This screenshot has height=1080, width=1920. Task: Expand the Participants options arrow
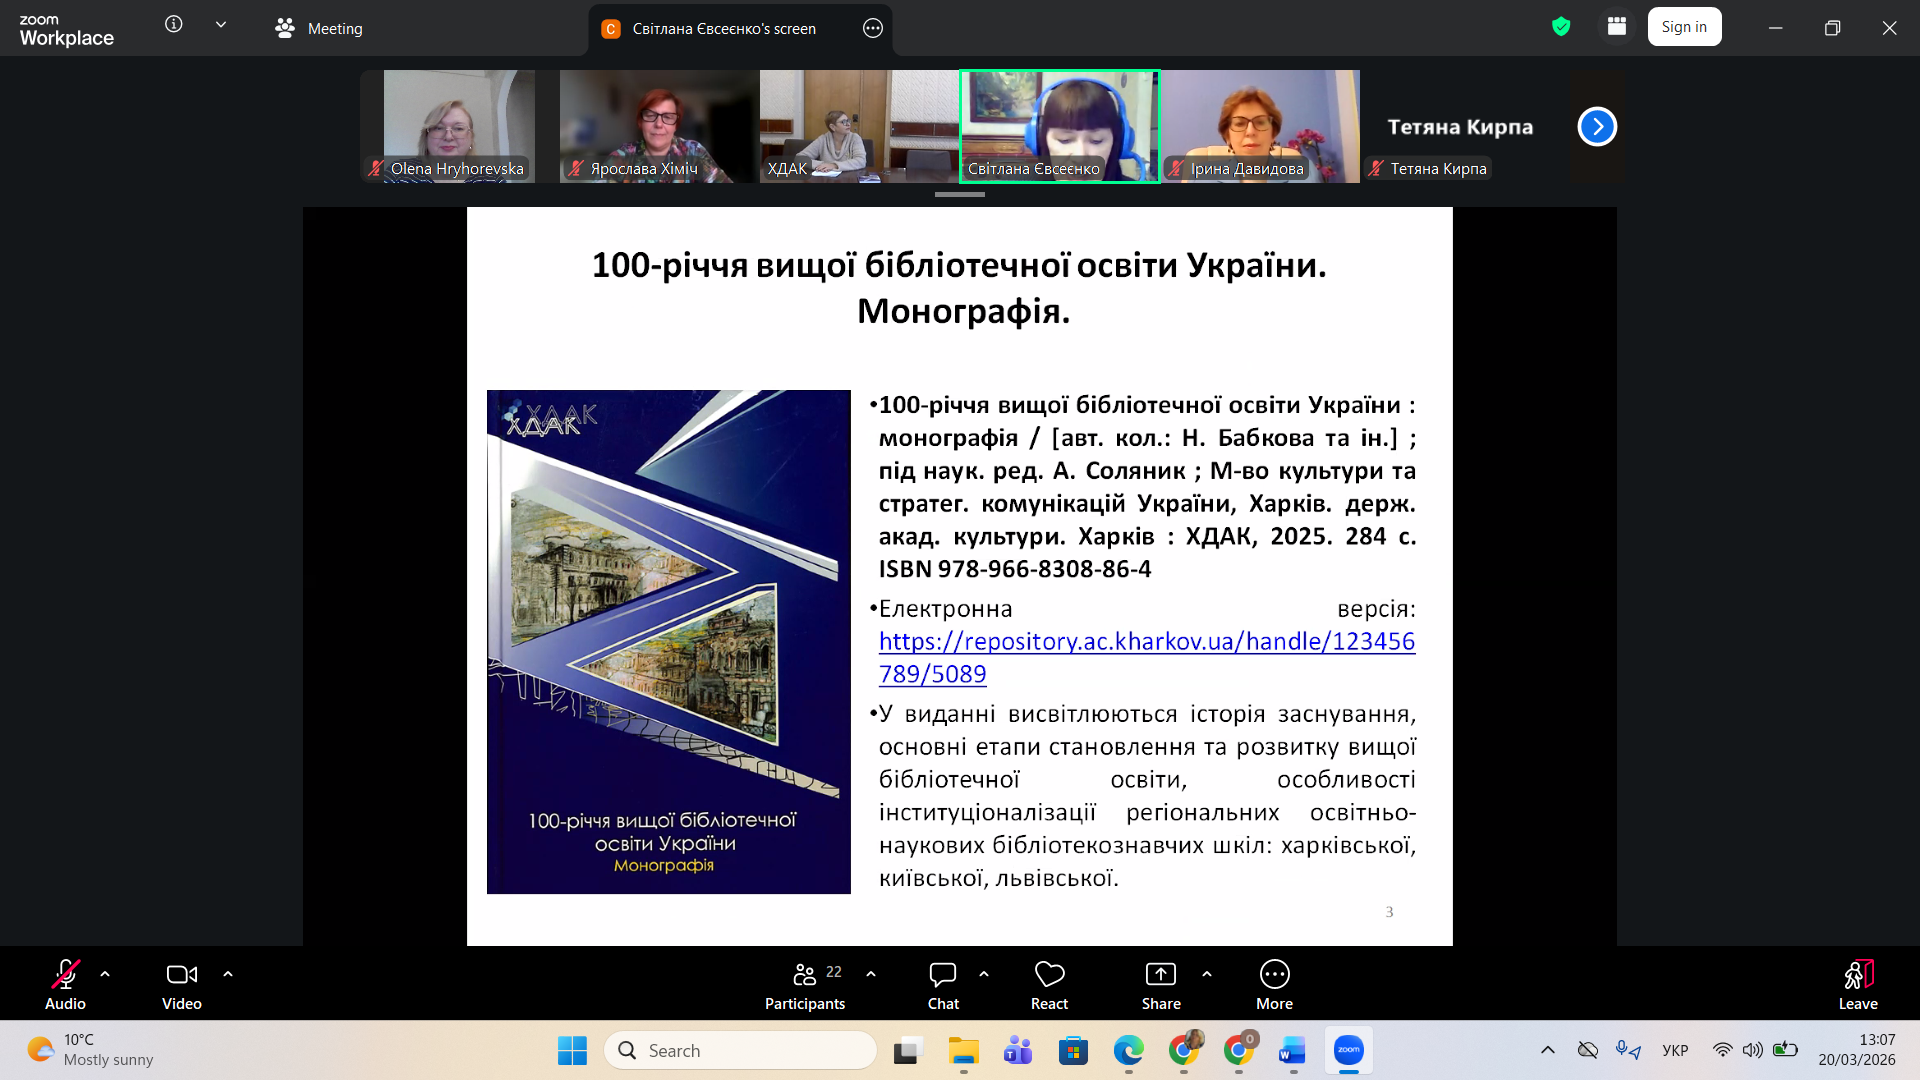click(871, 974)
